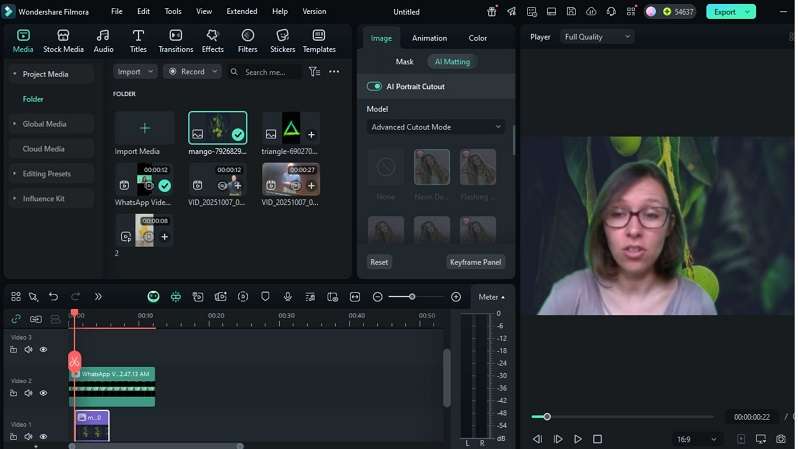
Task: Expand Global Media in sidebar
Action: coord(14,124)
